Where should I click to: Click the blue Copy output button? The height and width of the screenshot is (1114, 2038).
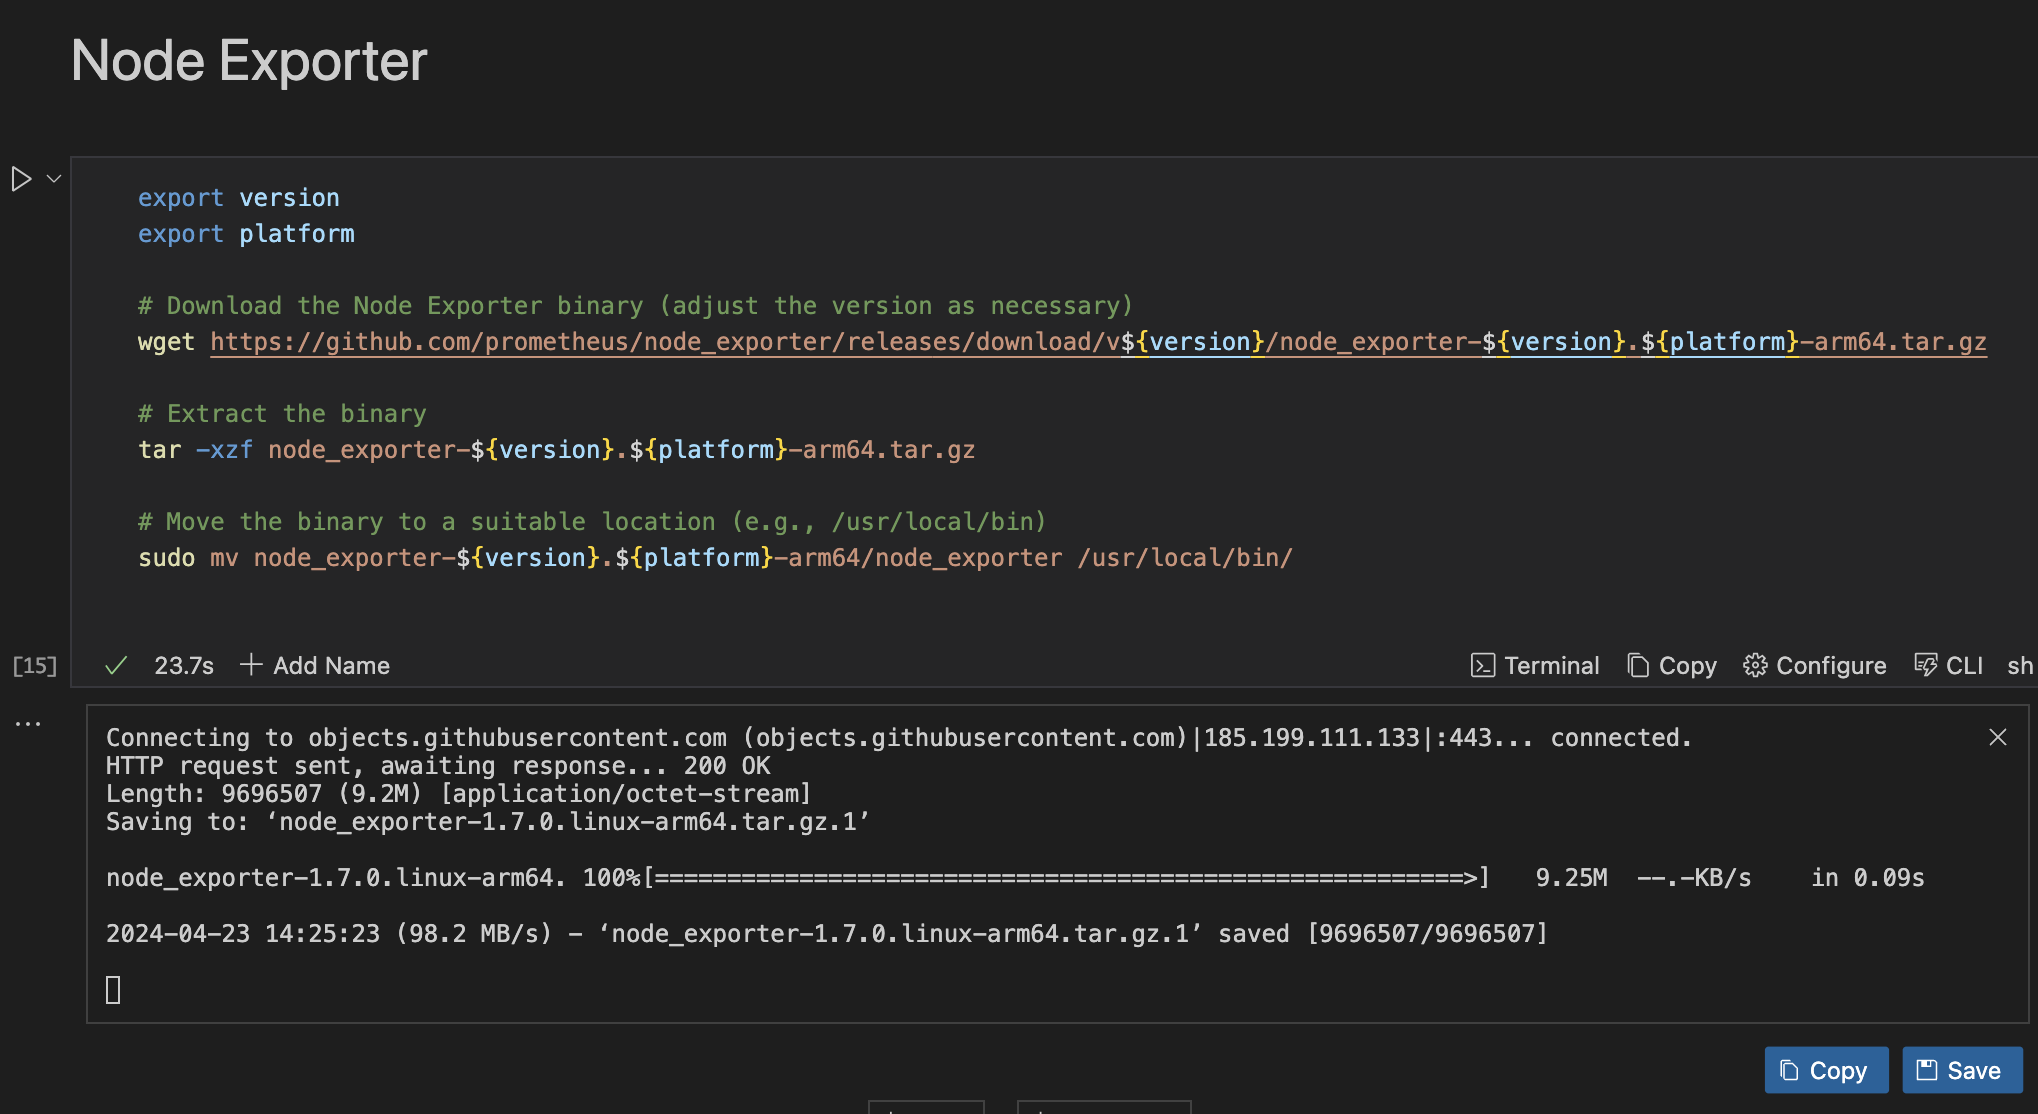pyautogui.click(x=1826, y=1070)
